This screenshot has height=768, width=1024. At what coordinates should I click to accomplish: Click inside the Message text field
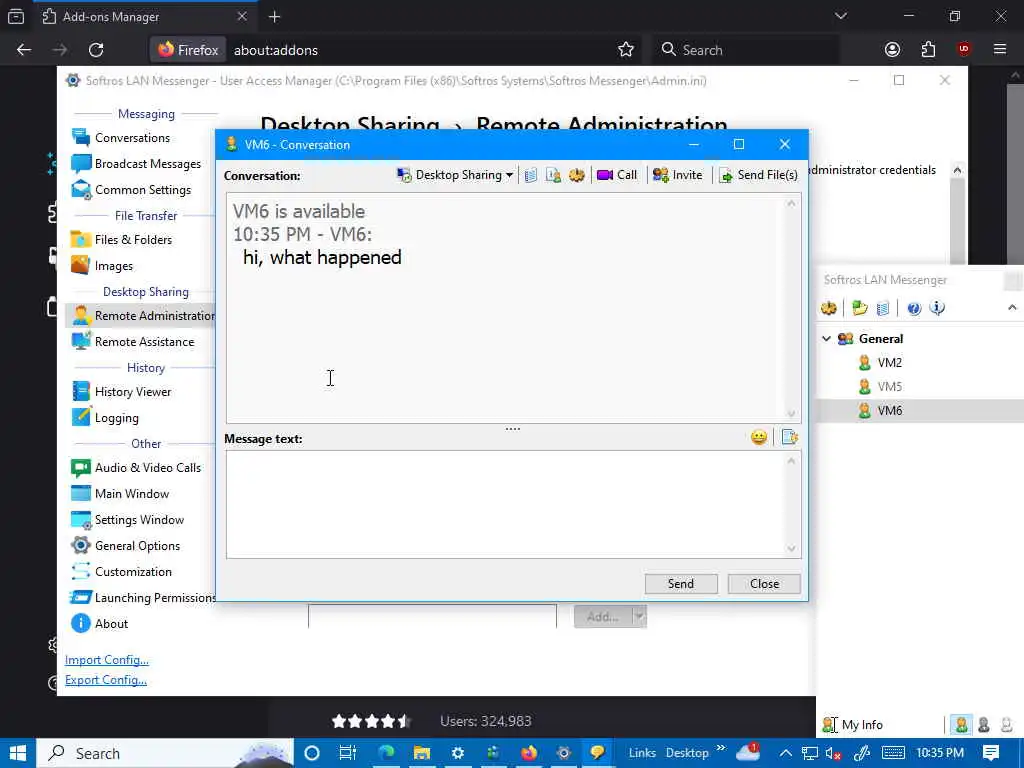pyautogui.click(x=506, y=504)
